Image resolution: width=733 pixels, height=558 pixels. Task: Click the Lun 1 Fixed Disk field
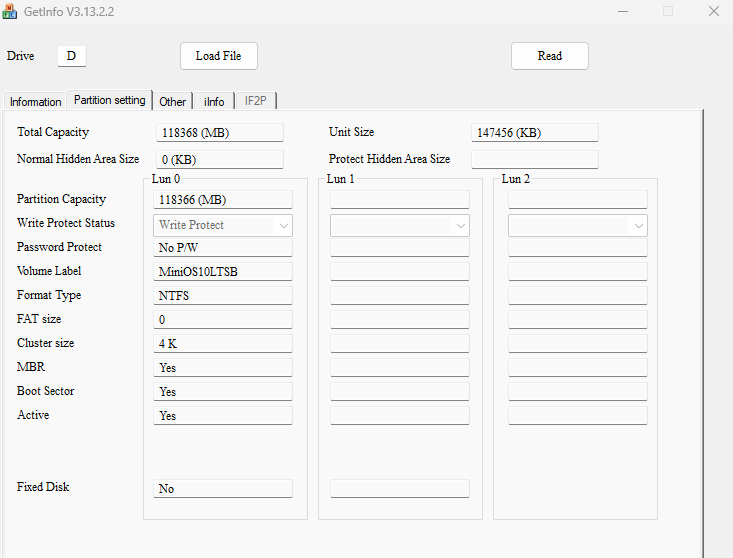pyautogui.click(x=400, y=488)
